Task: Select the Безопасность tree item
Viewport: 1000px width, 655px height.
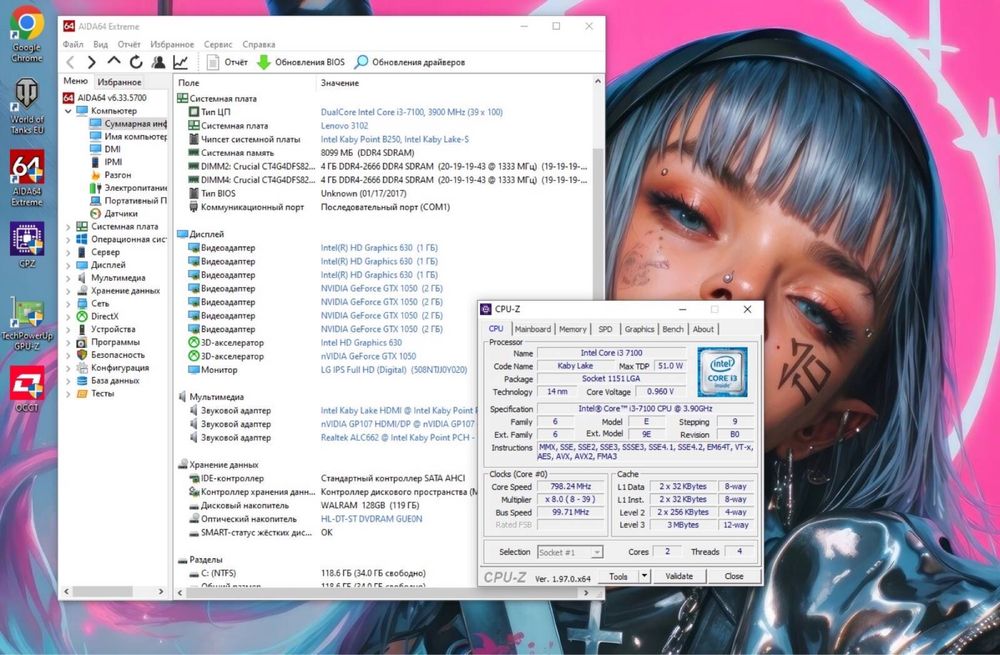Action: pos(110,355)
